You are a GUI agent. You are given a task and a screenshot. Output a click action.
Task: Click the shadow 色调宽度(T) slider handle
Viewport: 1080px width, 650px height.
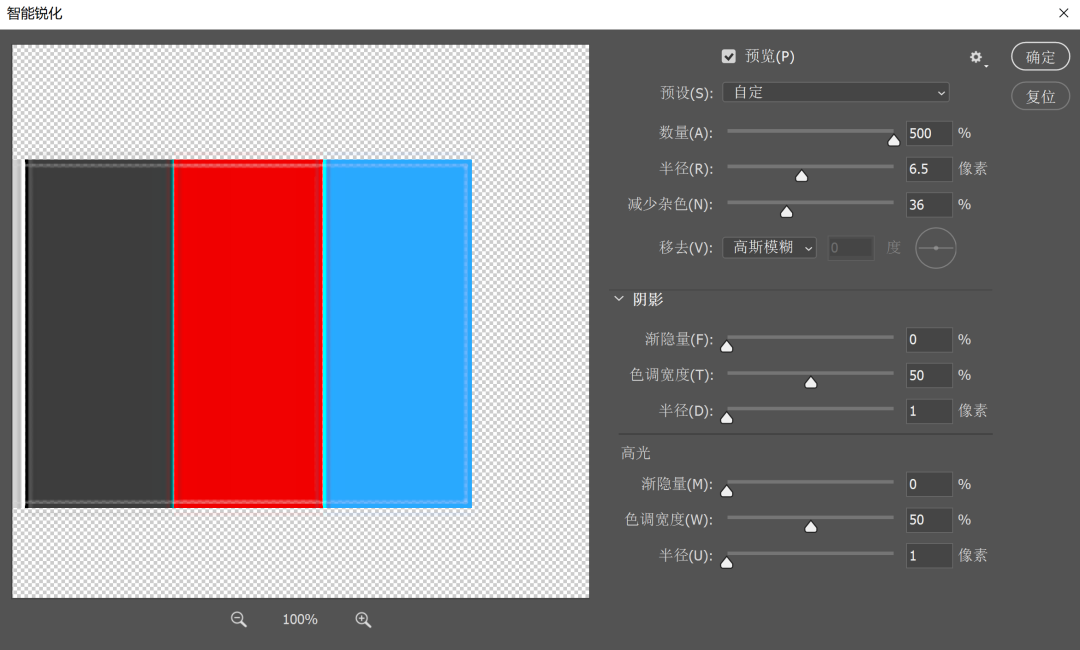811,382
